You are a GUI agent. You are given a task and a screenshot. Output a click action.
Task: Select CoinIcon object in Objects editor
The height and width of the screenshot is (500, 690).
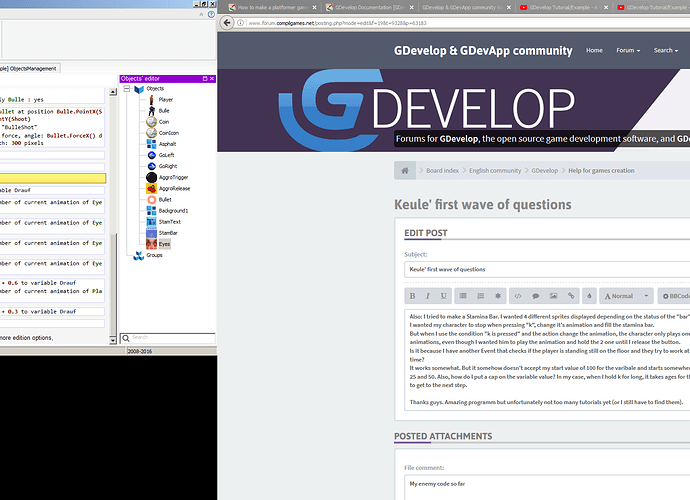(169, 133)
